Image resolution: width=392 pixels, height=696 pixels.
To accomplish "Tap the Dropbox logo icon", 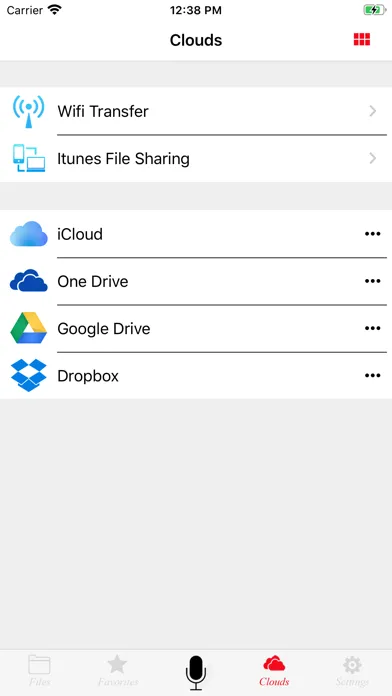I will [x=29, y=376].
